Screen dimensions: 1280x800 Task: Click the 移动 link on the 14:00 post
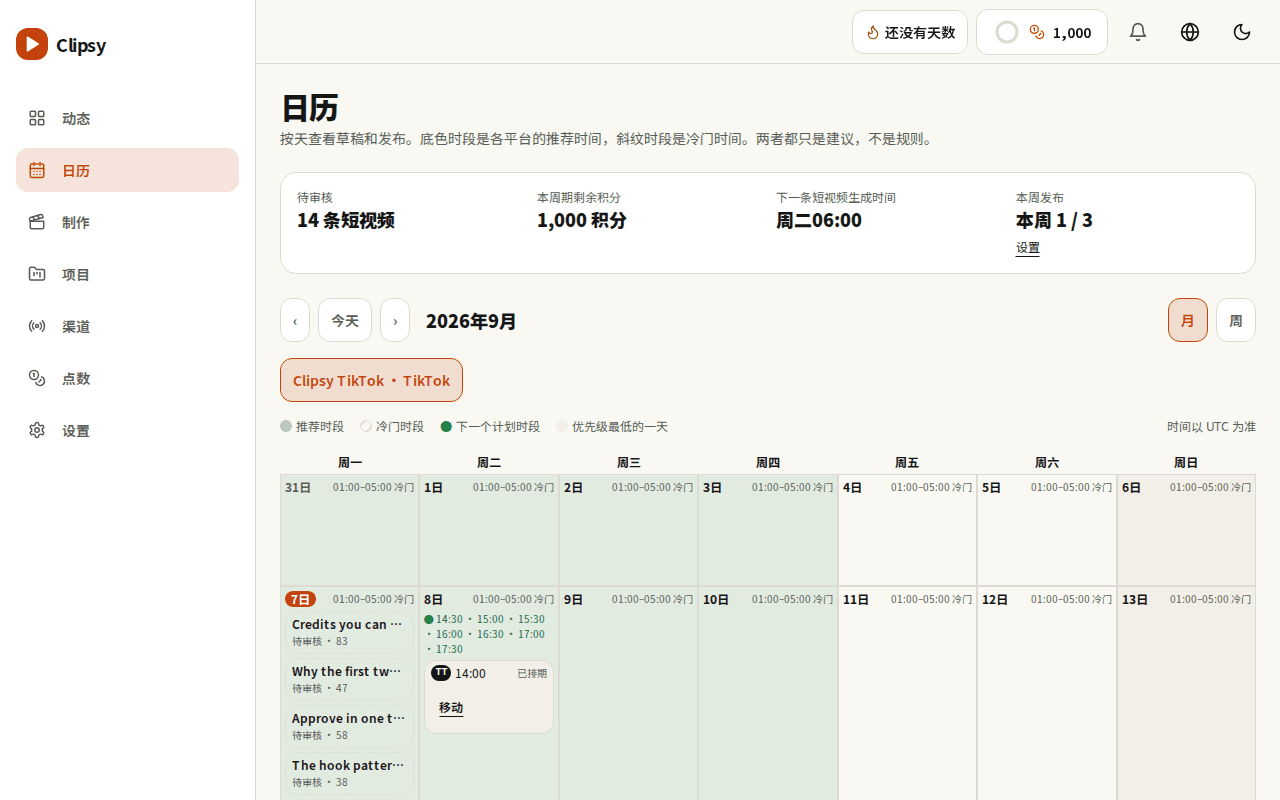tap(451, 708)
